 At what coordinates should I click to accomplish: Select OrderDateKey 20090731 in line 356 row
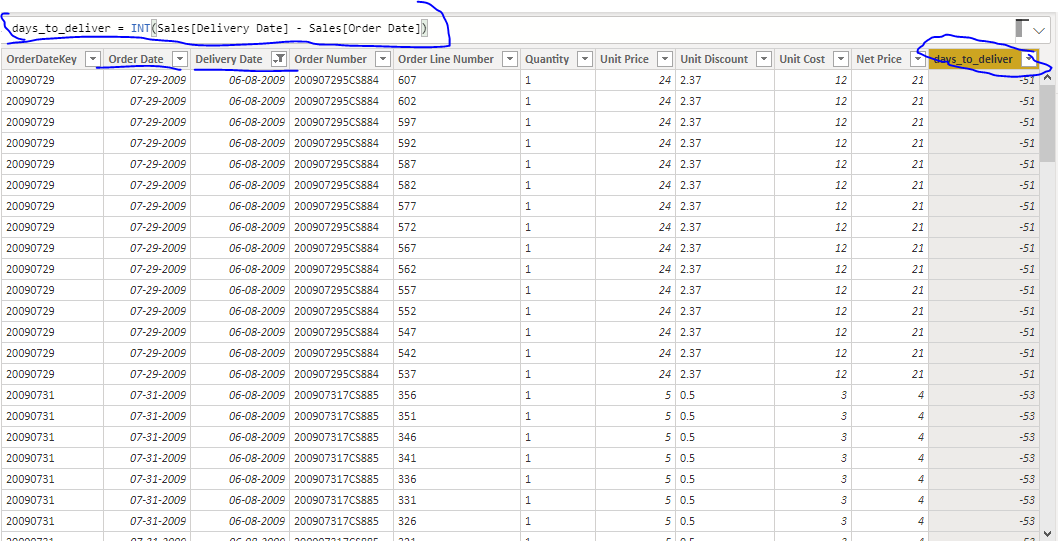52,395
